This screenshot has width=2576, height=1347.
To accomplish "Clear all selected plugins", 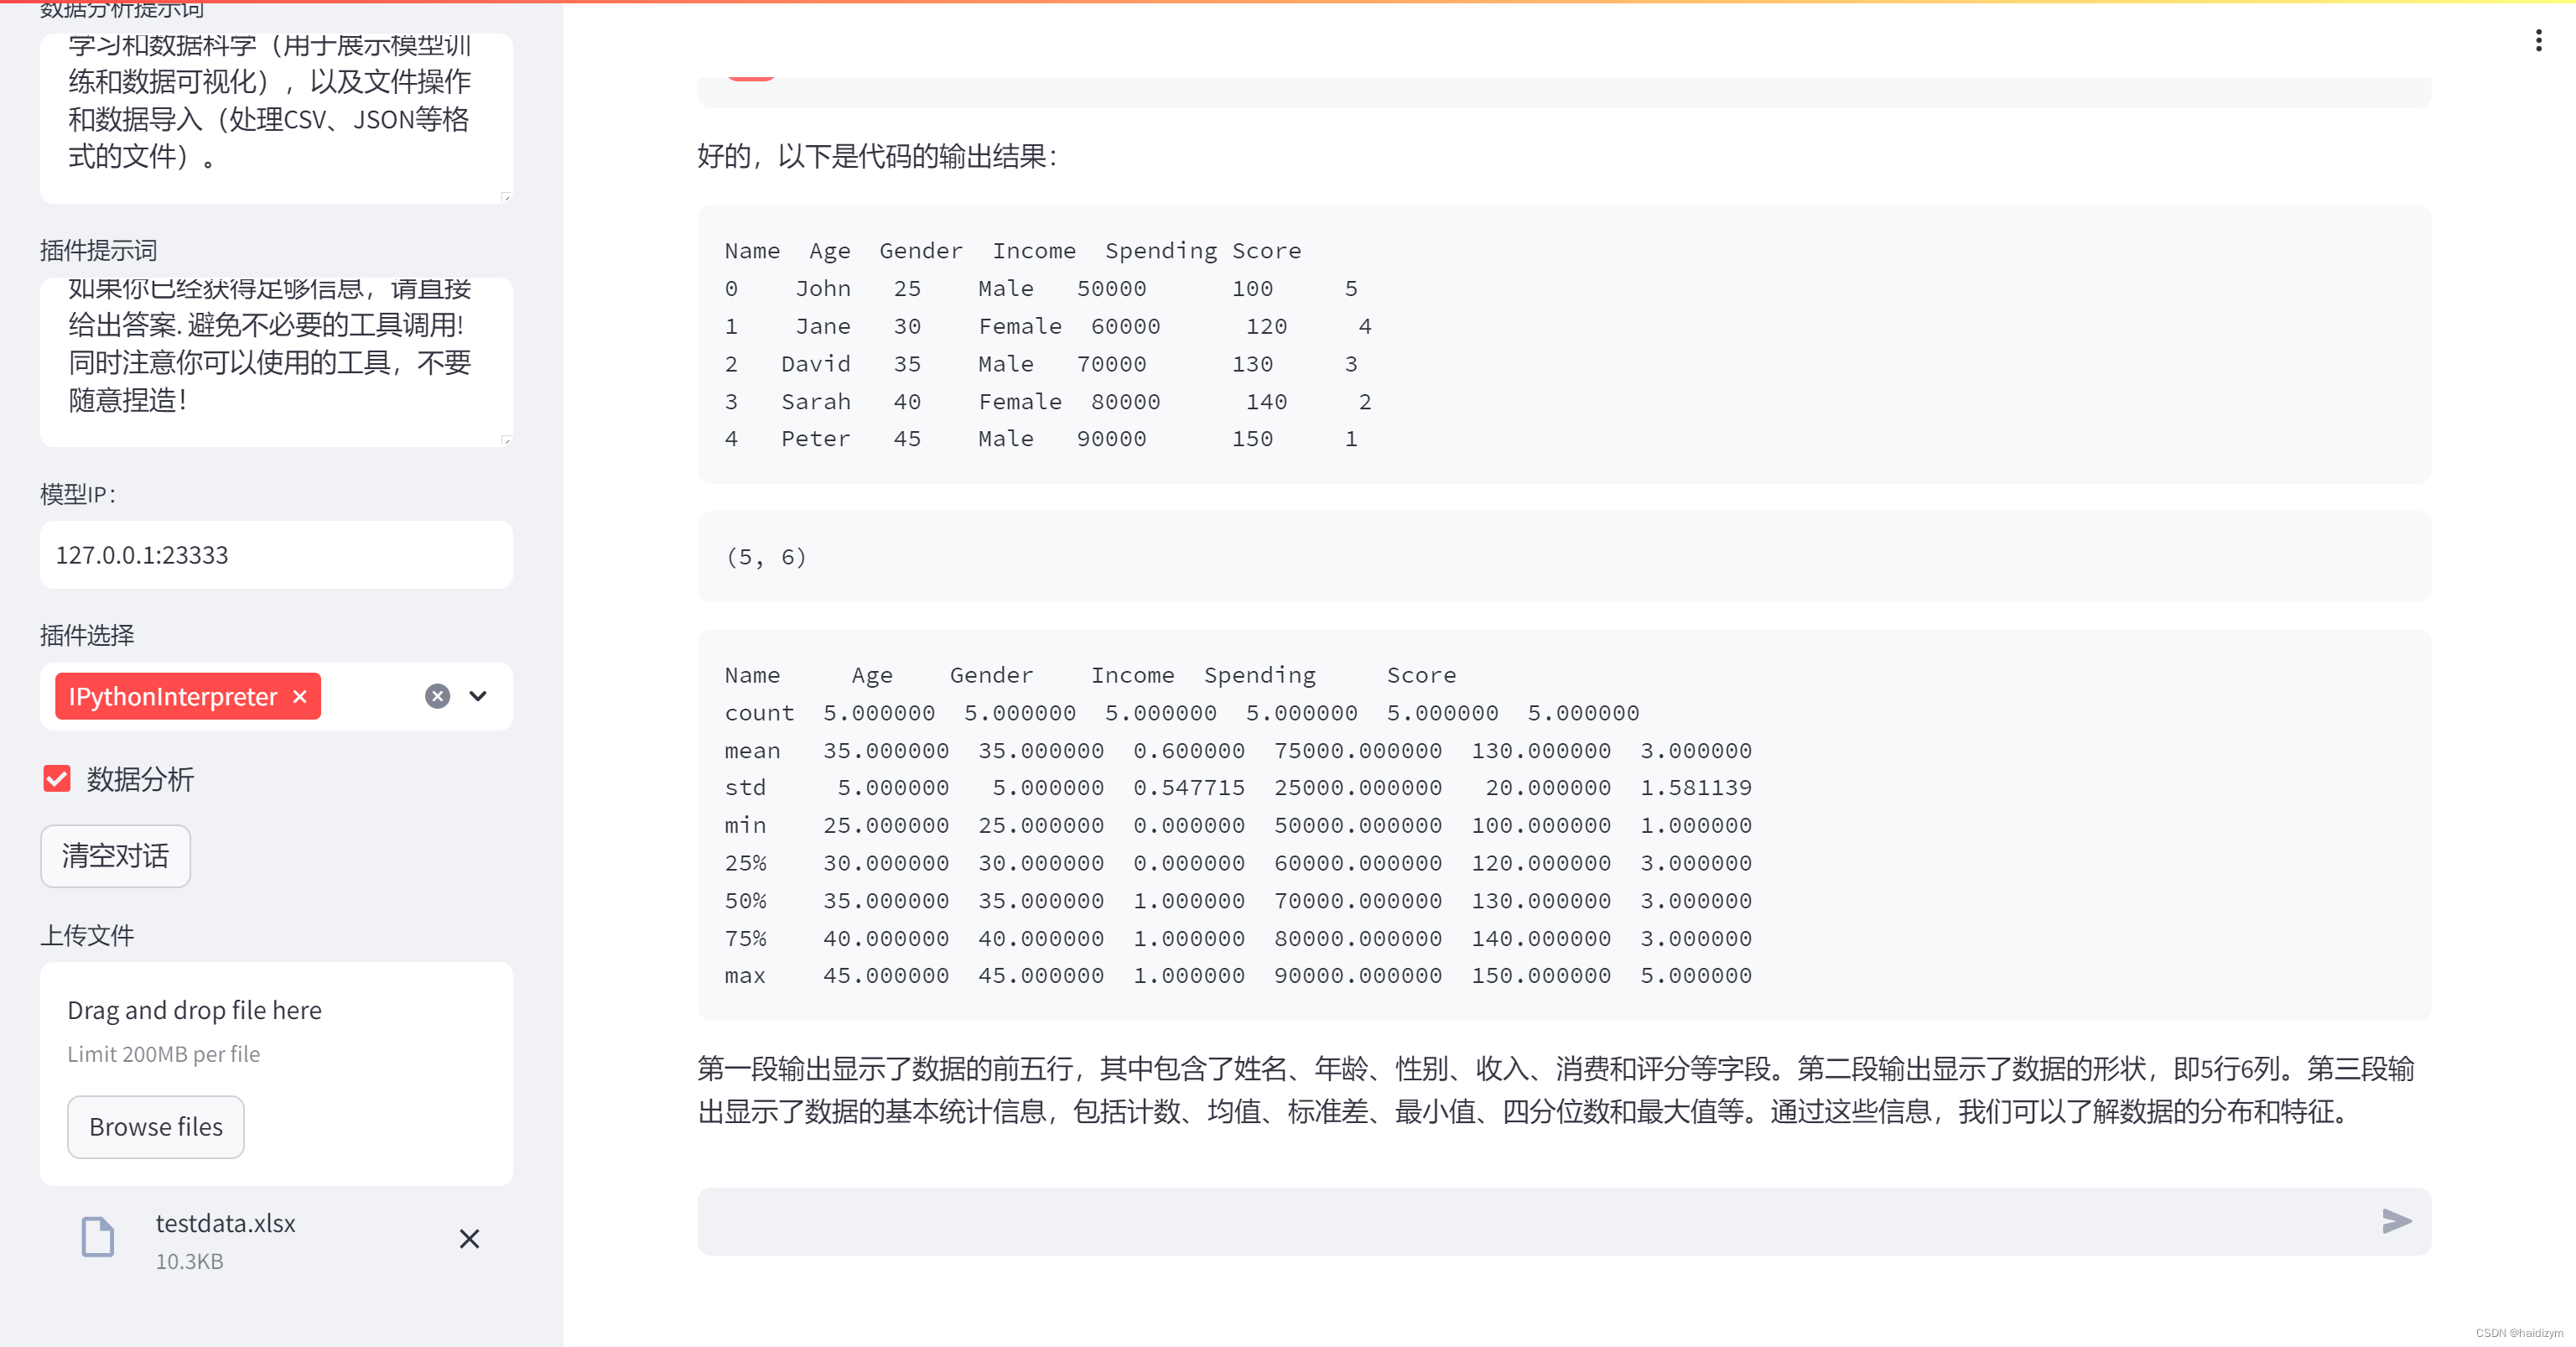I will pos(437,696).
